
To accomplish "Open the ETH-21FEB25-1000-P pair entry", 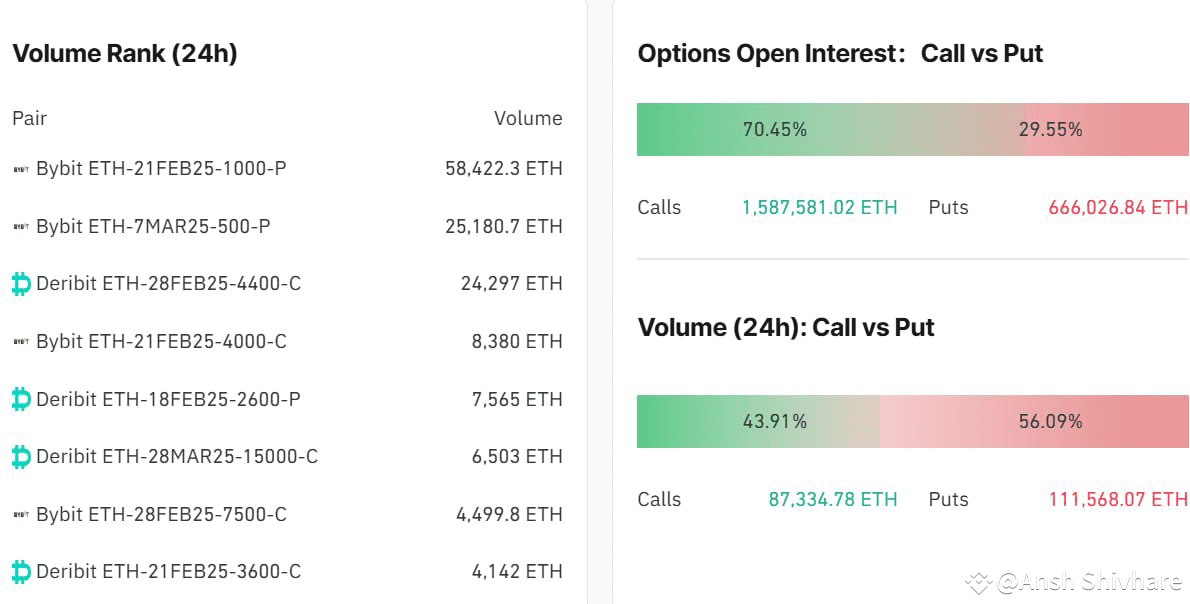I will click(162, 168).
